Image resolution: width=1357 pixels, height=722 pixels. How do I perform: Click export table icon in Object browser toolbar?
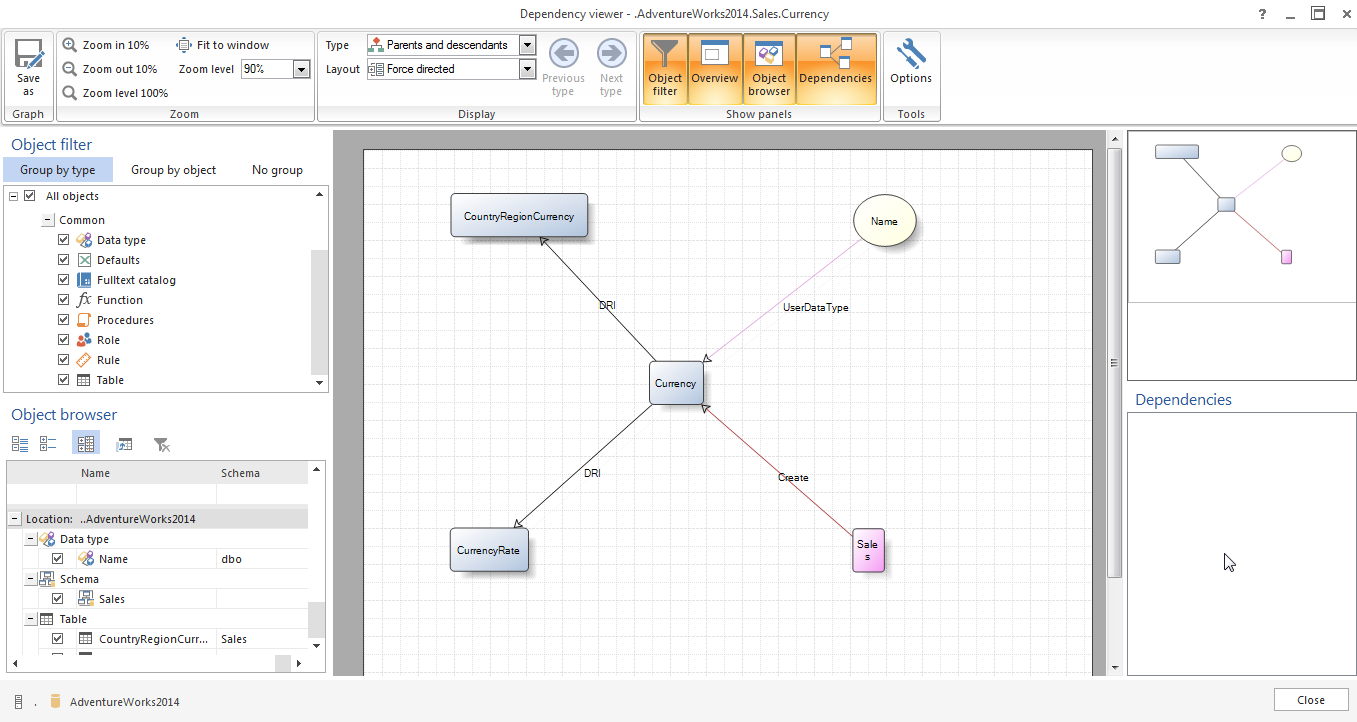click(x=124, y=444)
